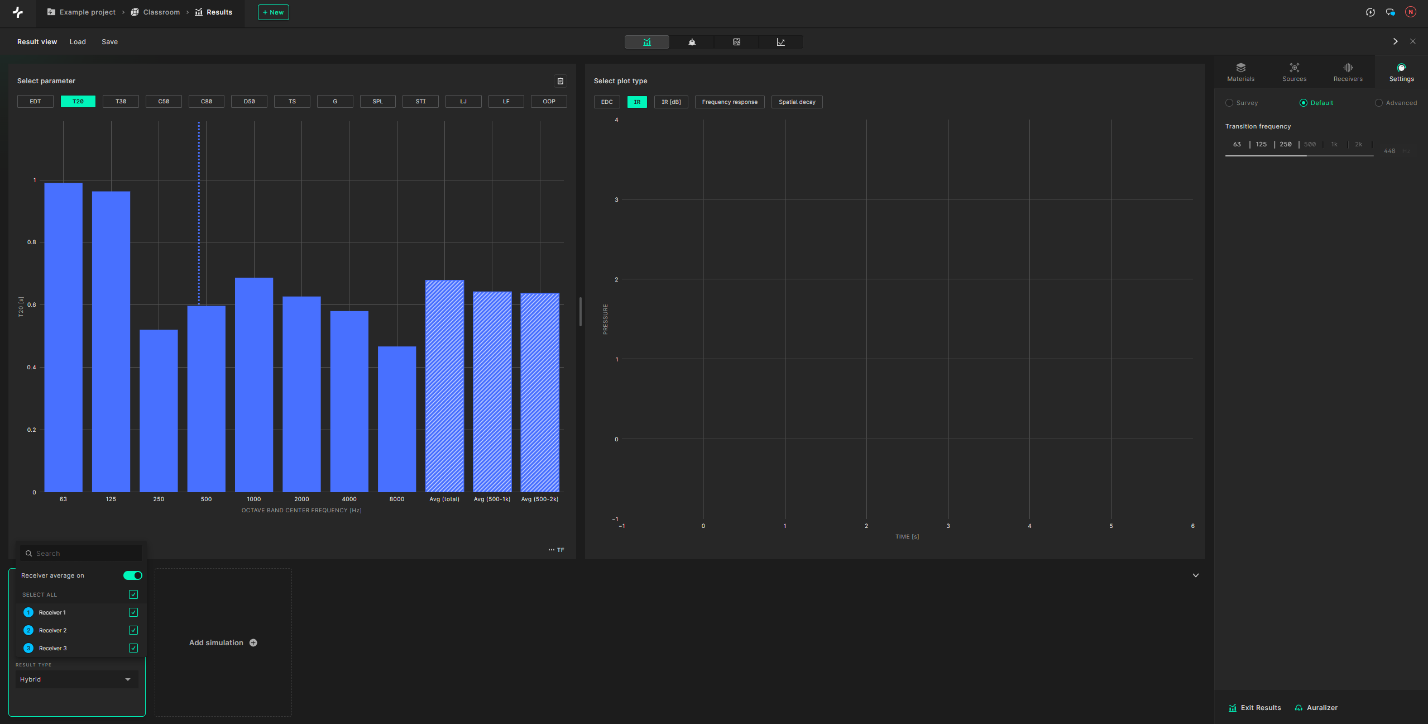Click the Receiver 3 numbered badge

tap(29, 648)
